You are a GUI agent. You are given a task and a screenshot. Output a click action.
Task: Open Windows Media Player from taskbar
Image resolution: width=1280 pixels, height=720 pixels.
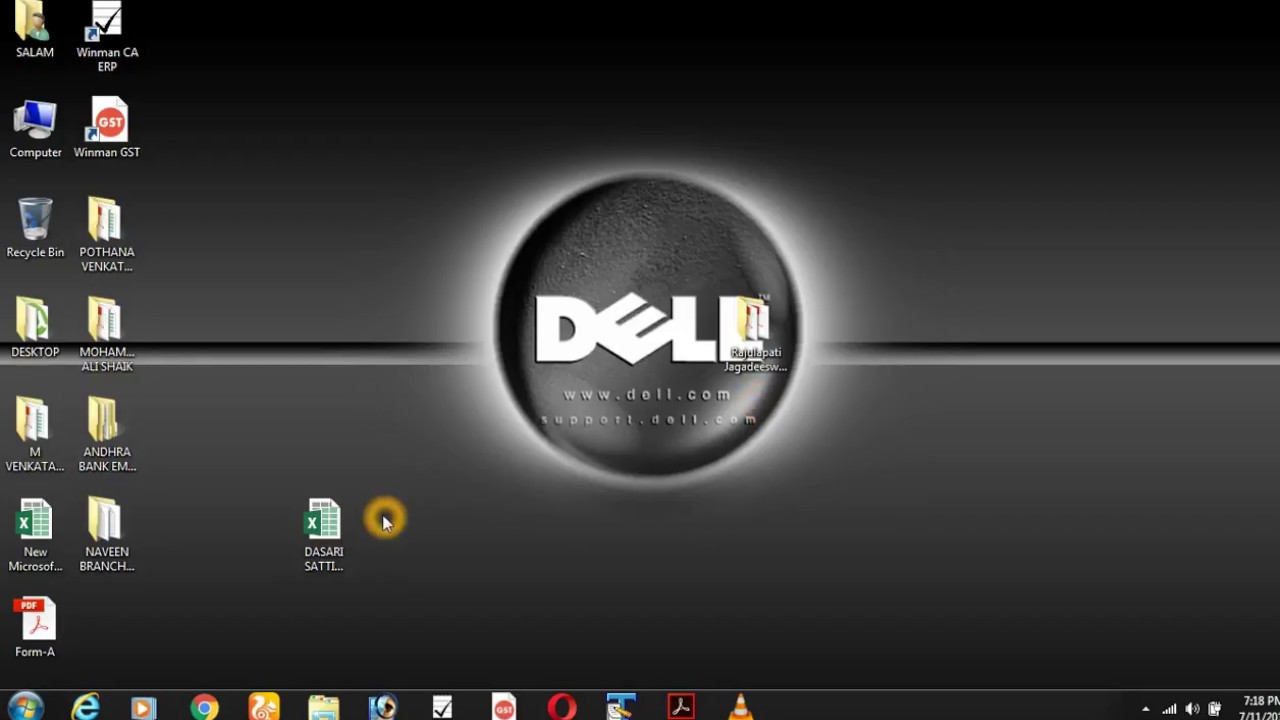(x=144, y=708)
